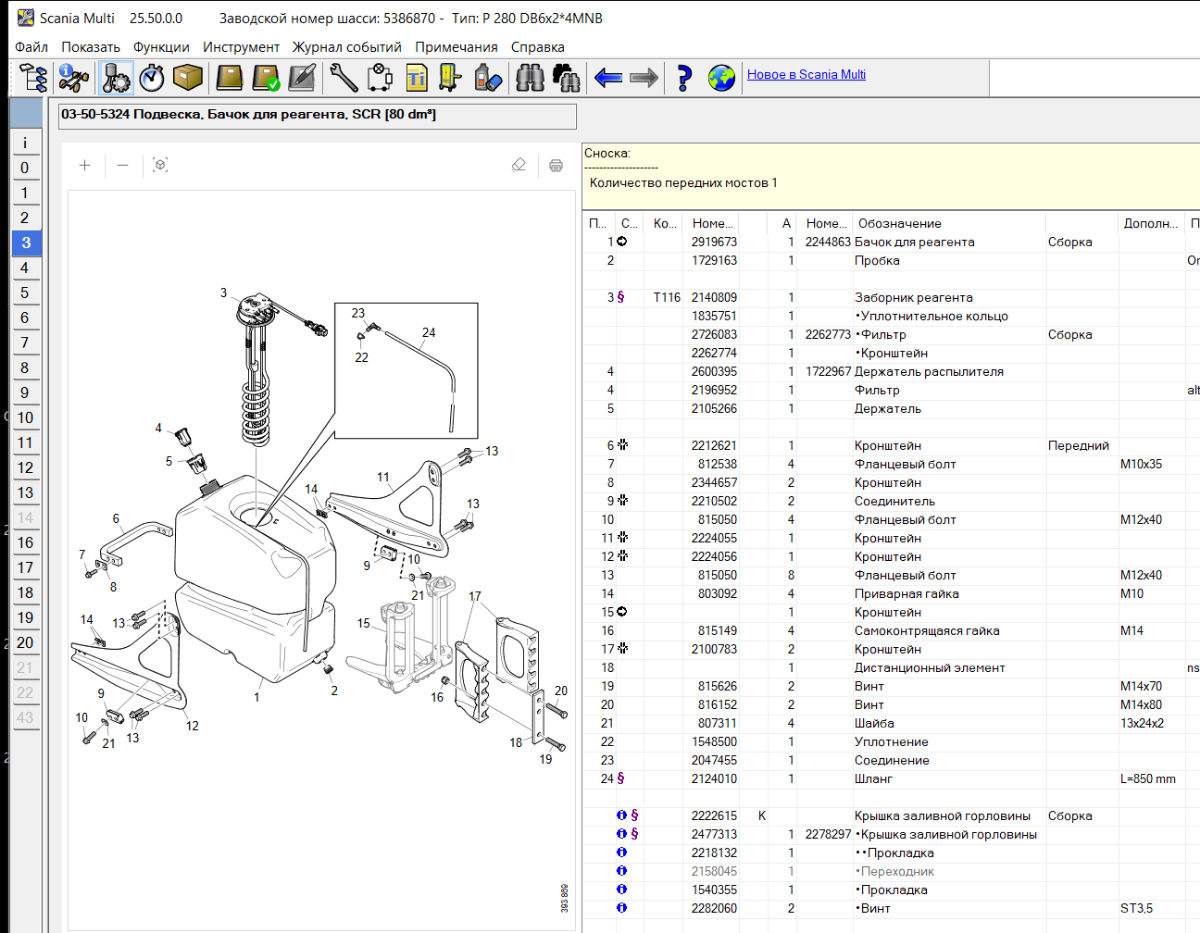Zoom in the diagram with plus icon
1200x933 pixels.
85,165
